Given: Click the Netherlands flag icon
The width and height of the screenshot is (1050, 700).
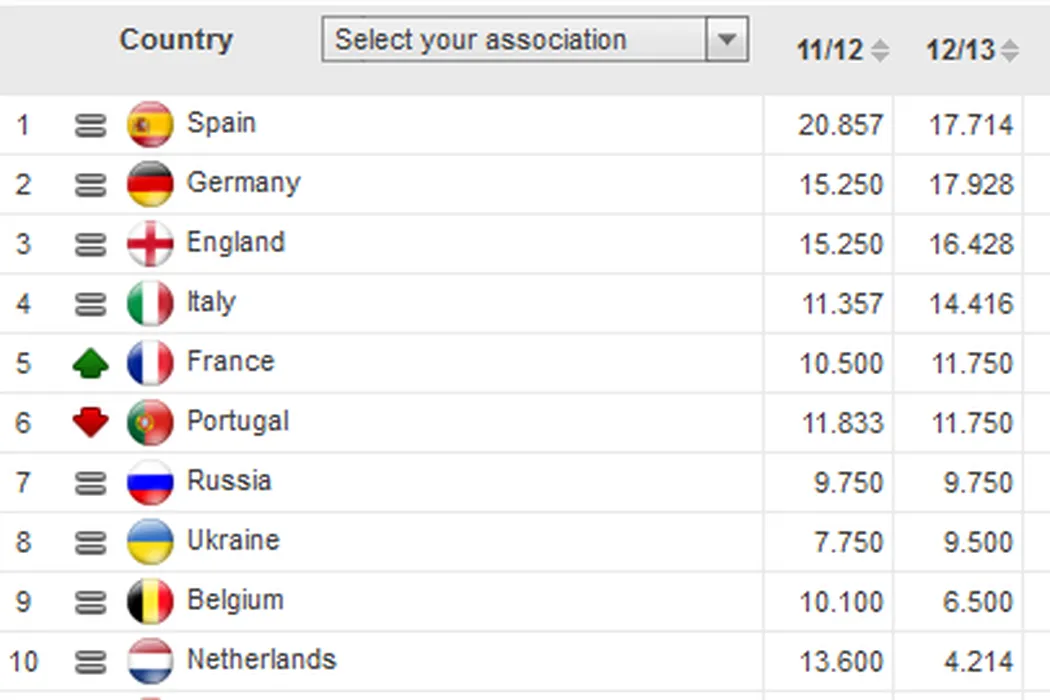Looking at the screenshot, I should click(x=150, y=661).
